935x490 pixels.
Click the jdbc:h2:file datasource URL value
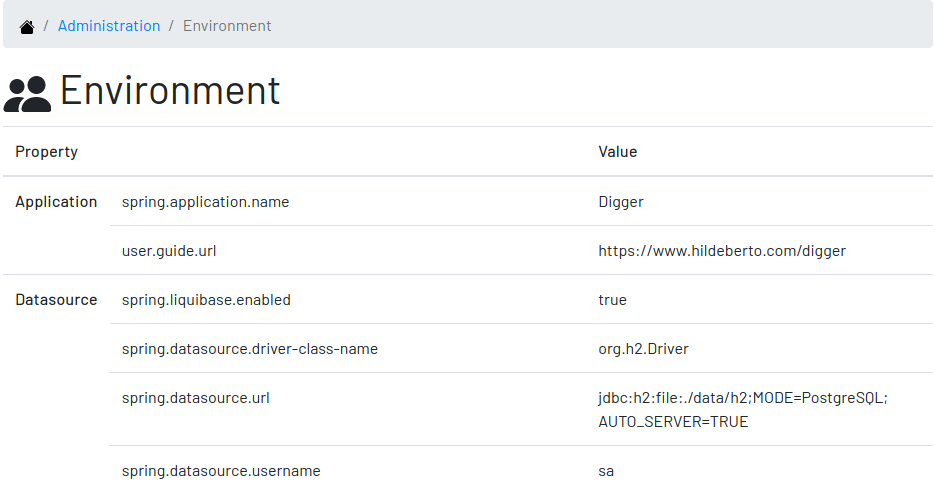[743, 410]
